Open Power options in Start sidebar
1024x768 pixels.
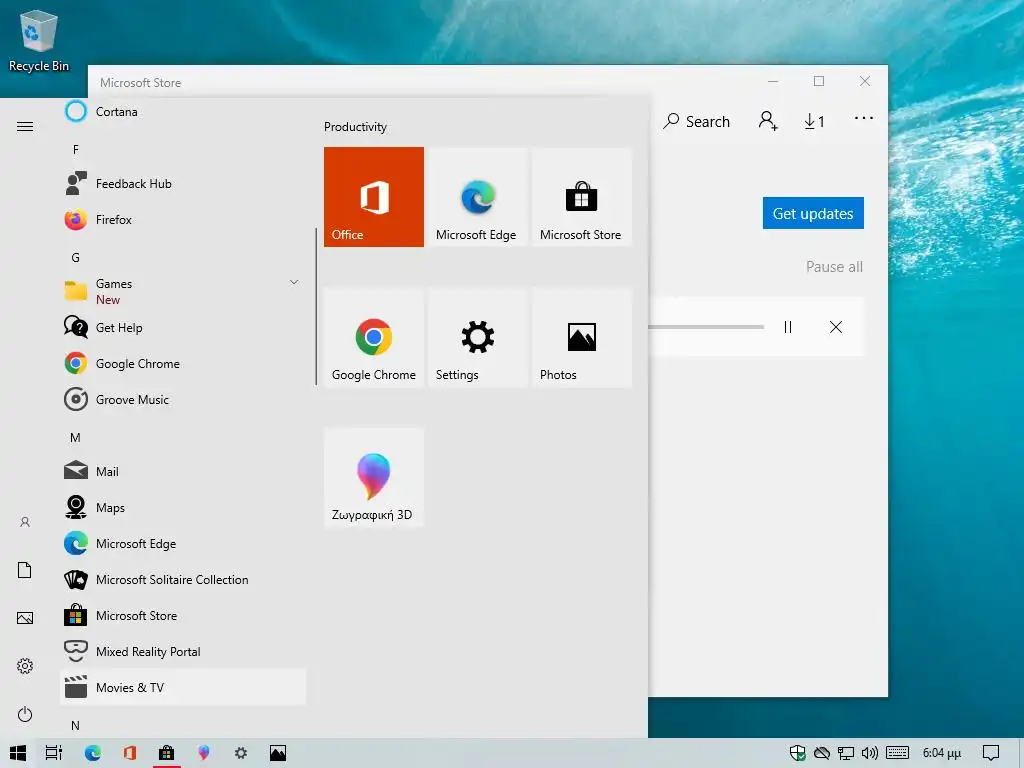tap(25, 714)
